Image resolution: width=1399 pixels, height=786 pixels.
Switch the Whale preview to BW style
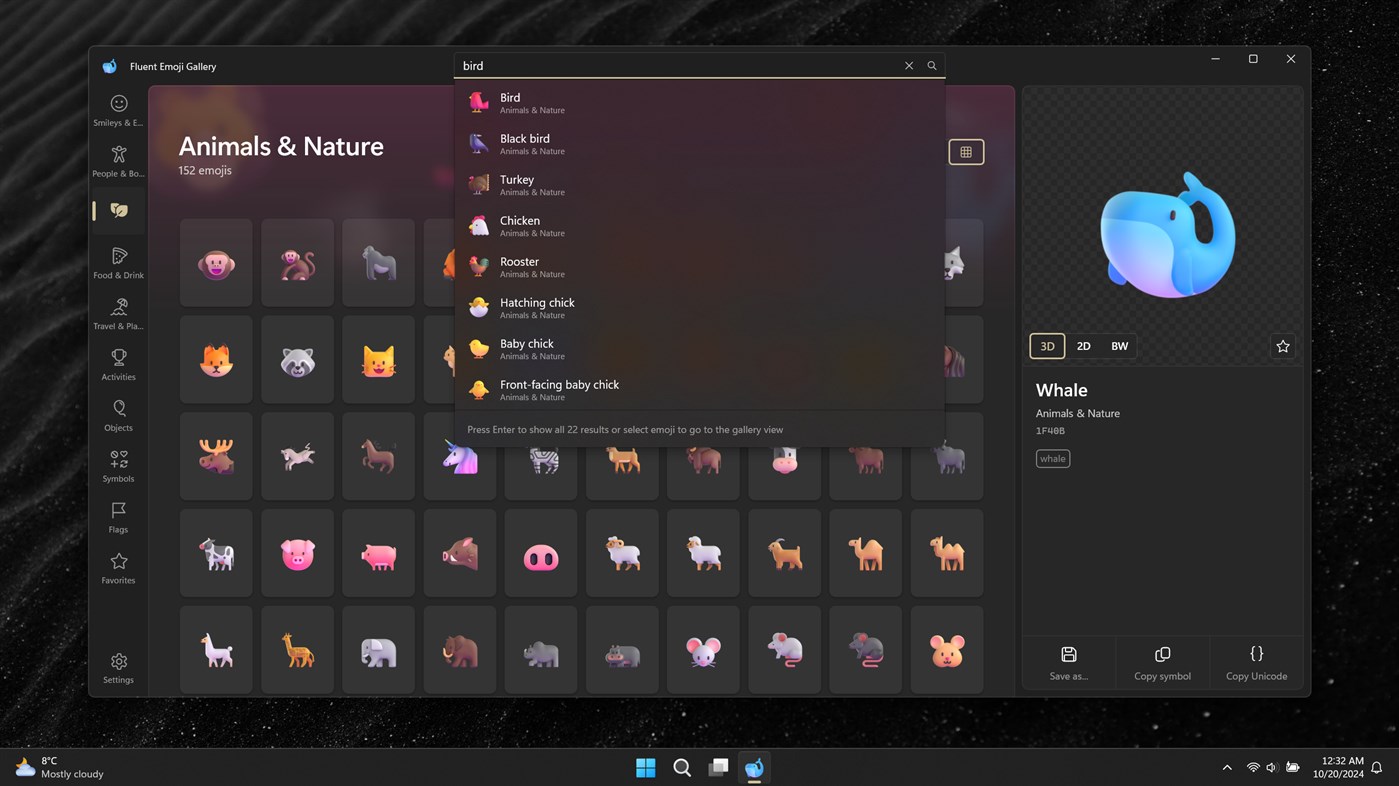click(1119, 345)
